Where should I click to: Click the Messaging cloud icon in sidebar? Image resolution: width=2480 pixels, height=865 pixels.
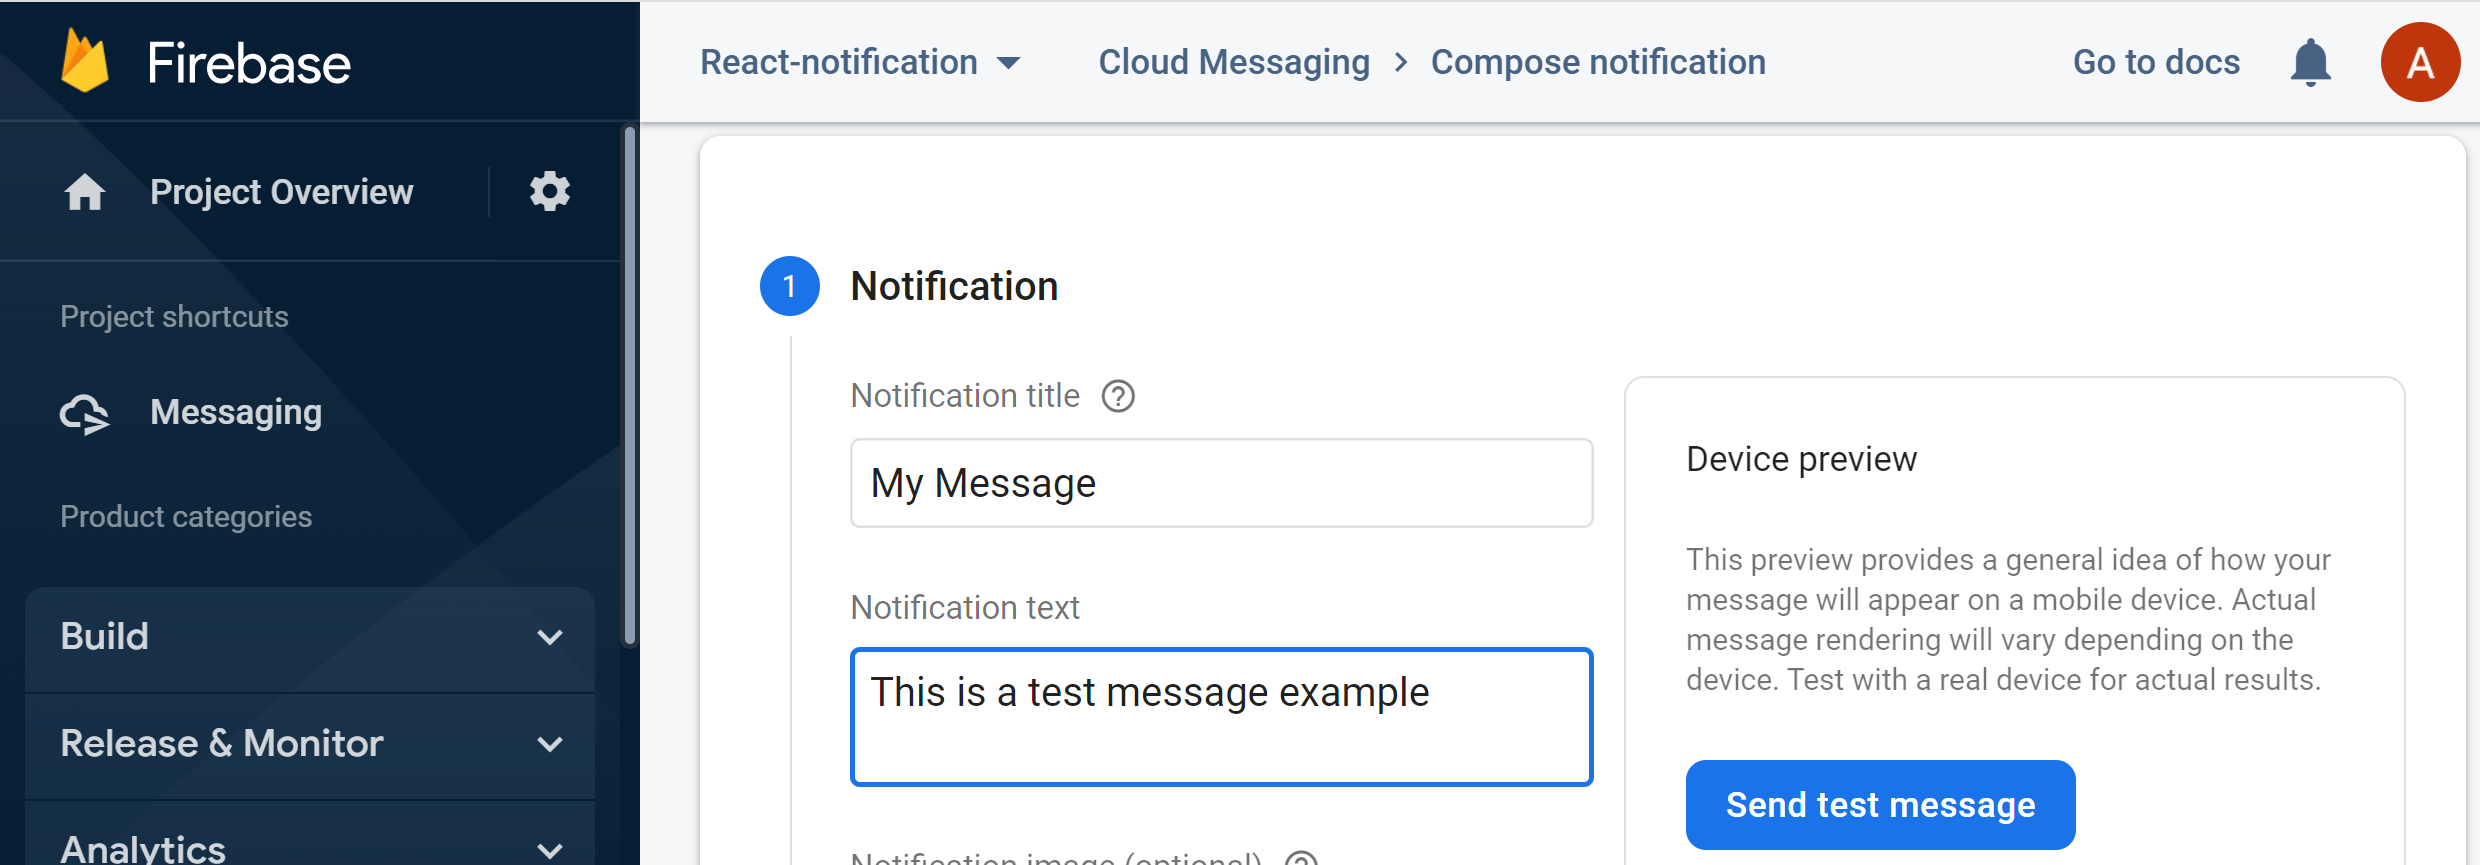pos(85,413)
